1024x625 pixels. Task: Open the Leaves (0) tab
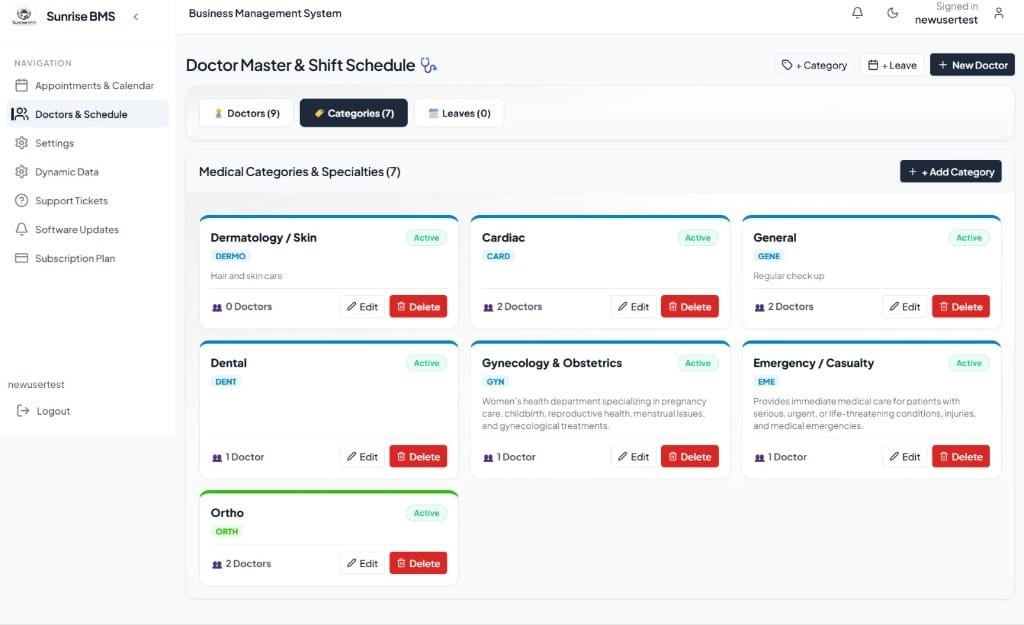pos(459,113)
